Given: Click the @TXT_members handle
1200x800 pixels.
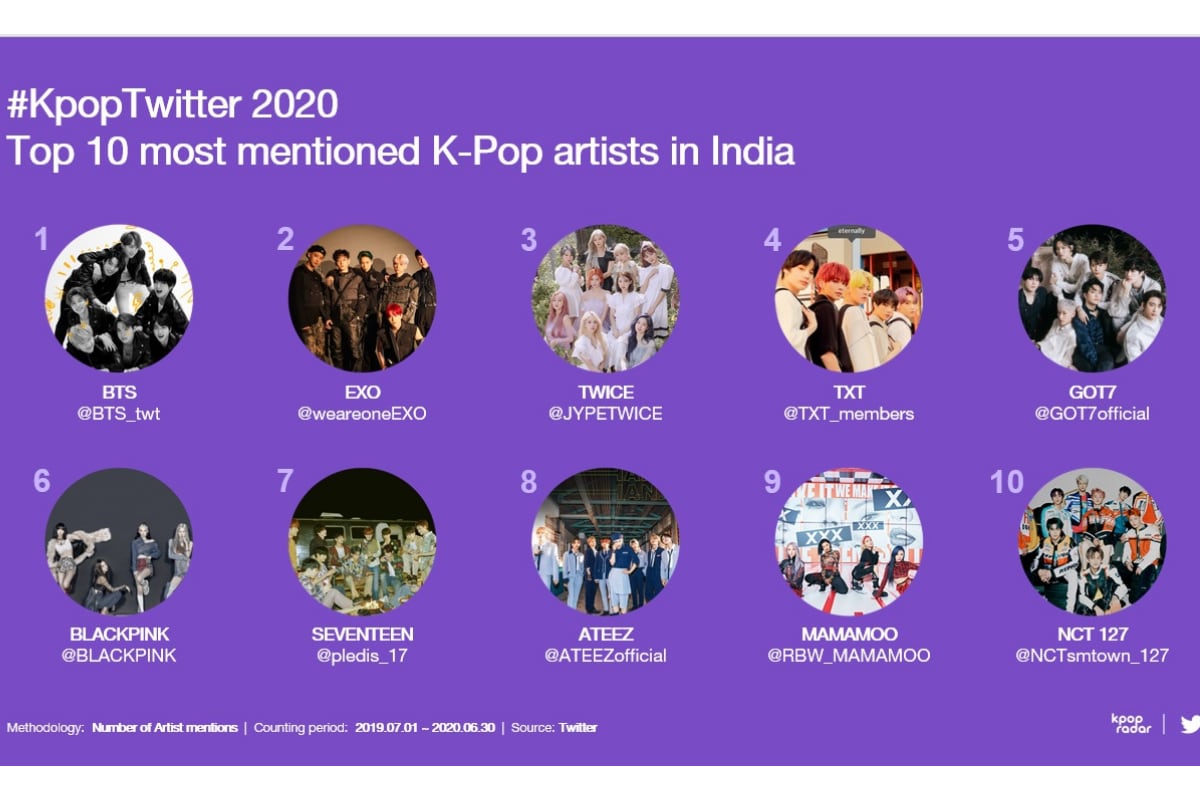Looking at the screenshot, I should tap(849, 413).
